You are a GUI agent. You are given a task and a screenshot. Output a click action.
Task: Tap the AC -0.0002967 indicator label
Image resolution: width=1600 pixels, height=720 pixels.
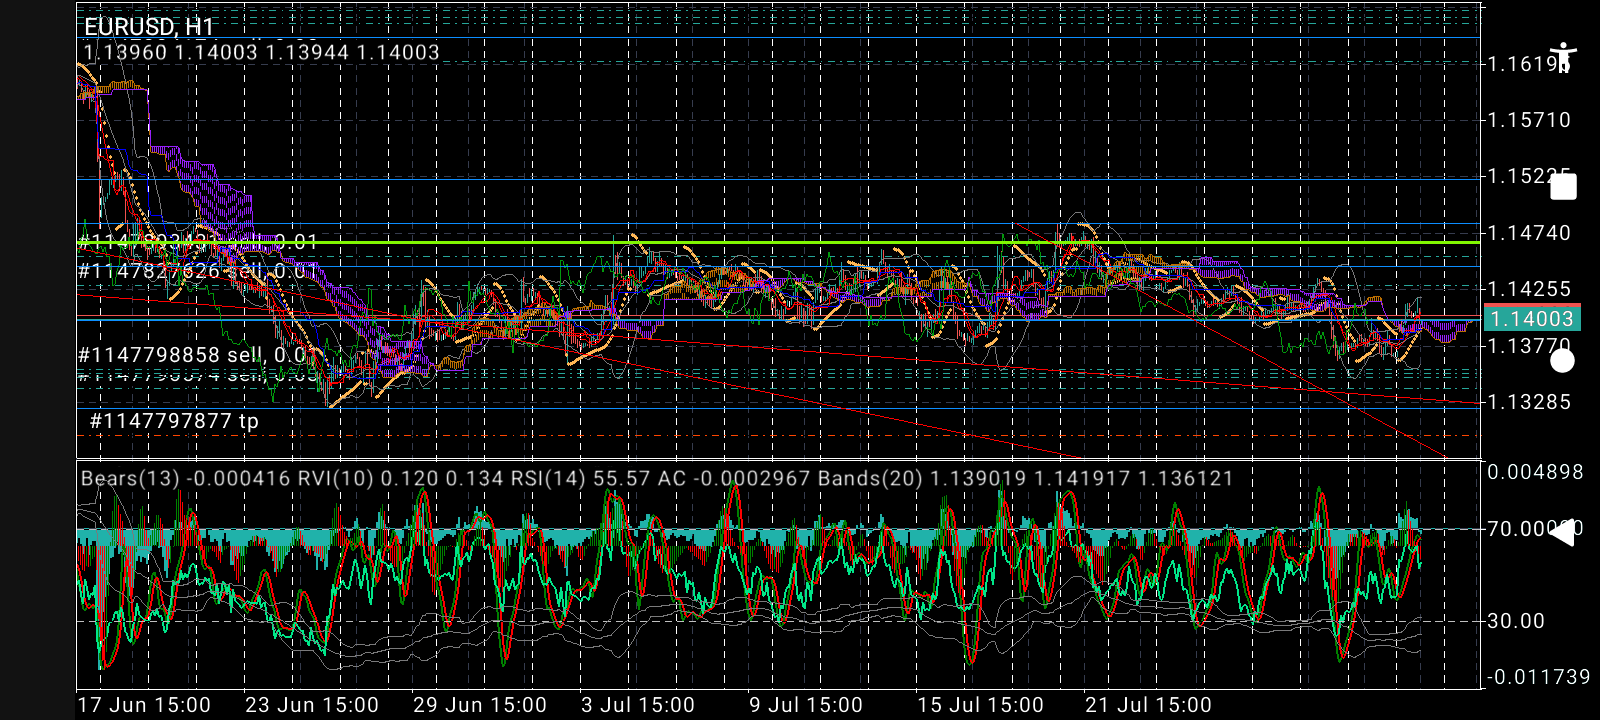(x=735, y=478)
